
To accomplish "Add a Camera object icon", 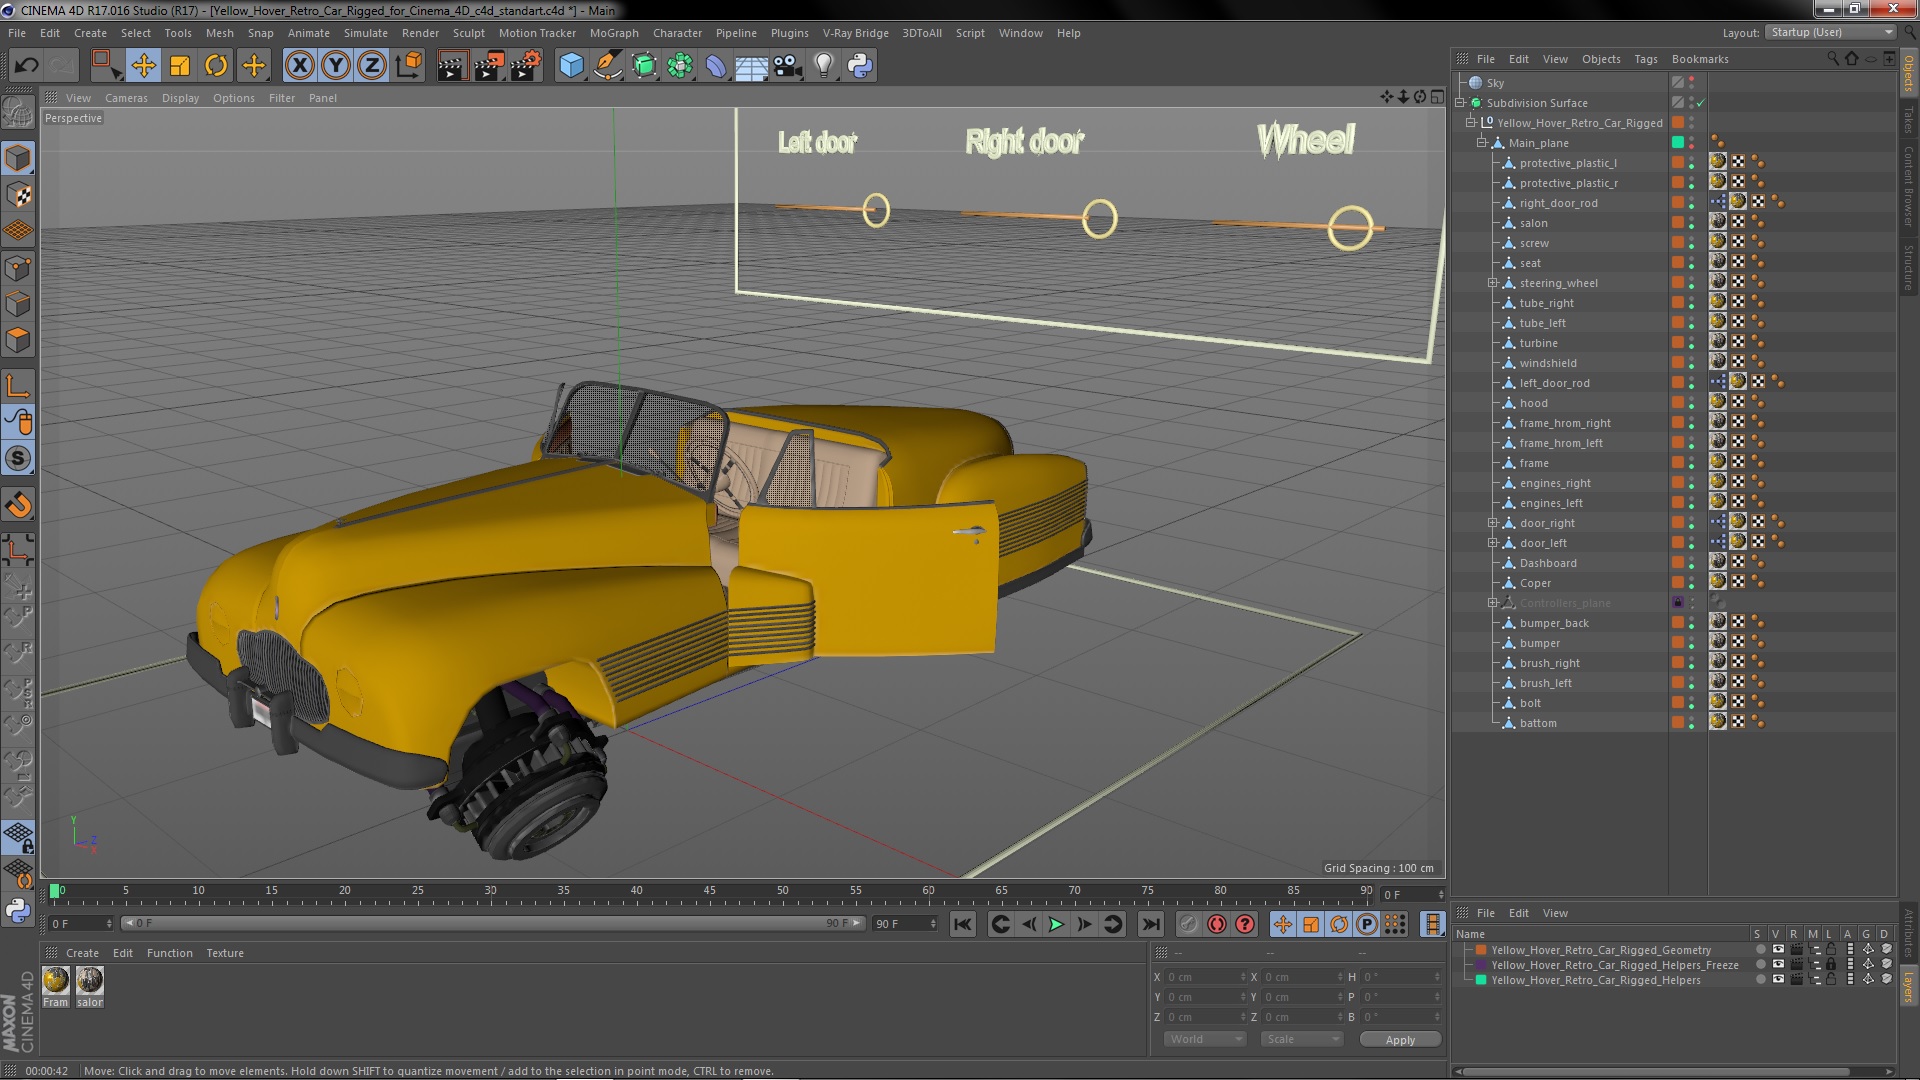I will tap(787, 66).
